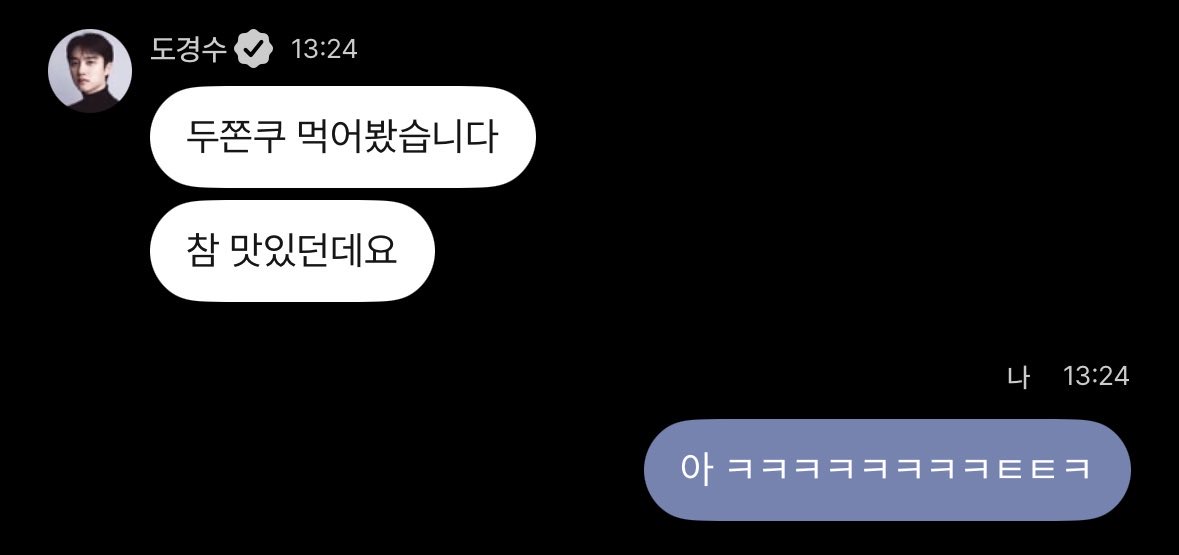Click the 13:24 timestamp beside 도경수

click(324, 50)
